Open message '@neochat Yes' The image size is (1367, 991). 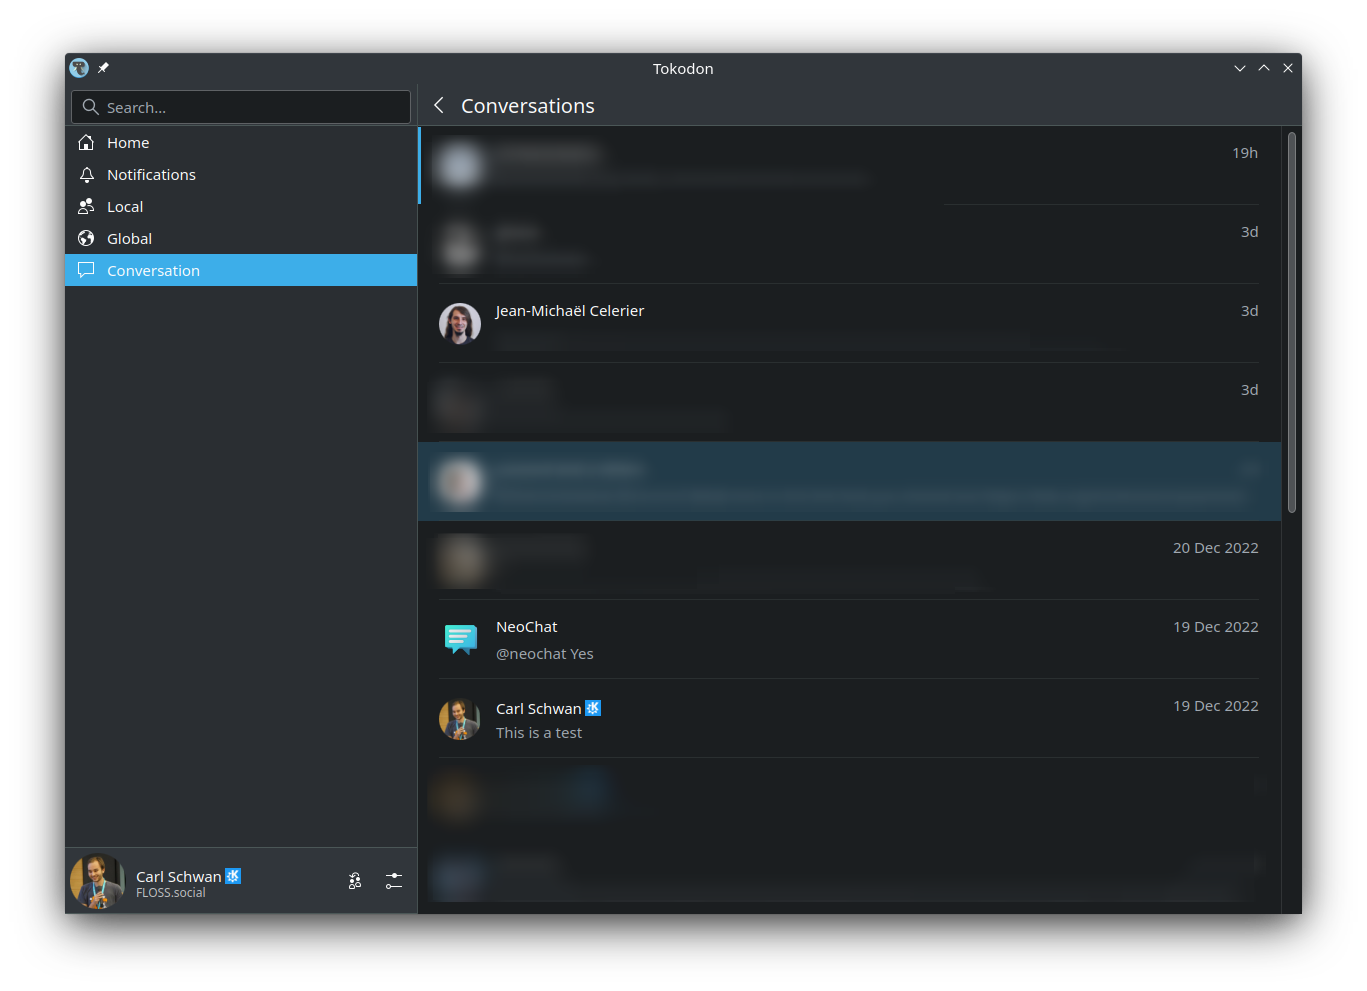coord(545,654)
